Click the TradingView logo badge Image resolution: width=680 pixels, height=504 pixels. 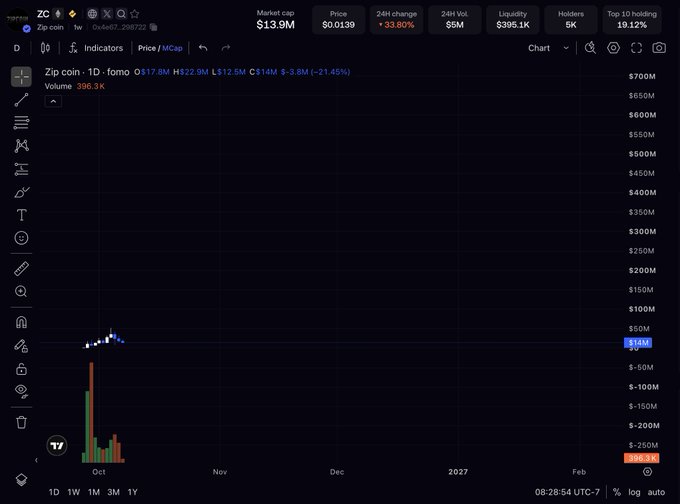57,446
